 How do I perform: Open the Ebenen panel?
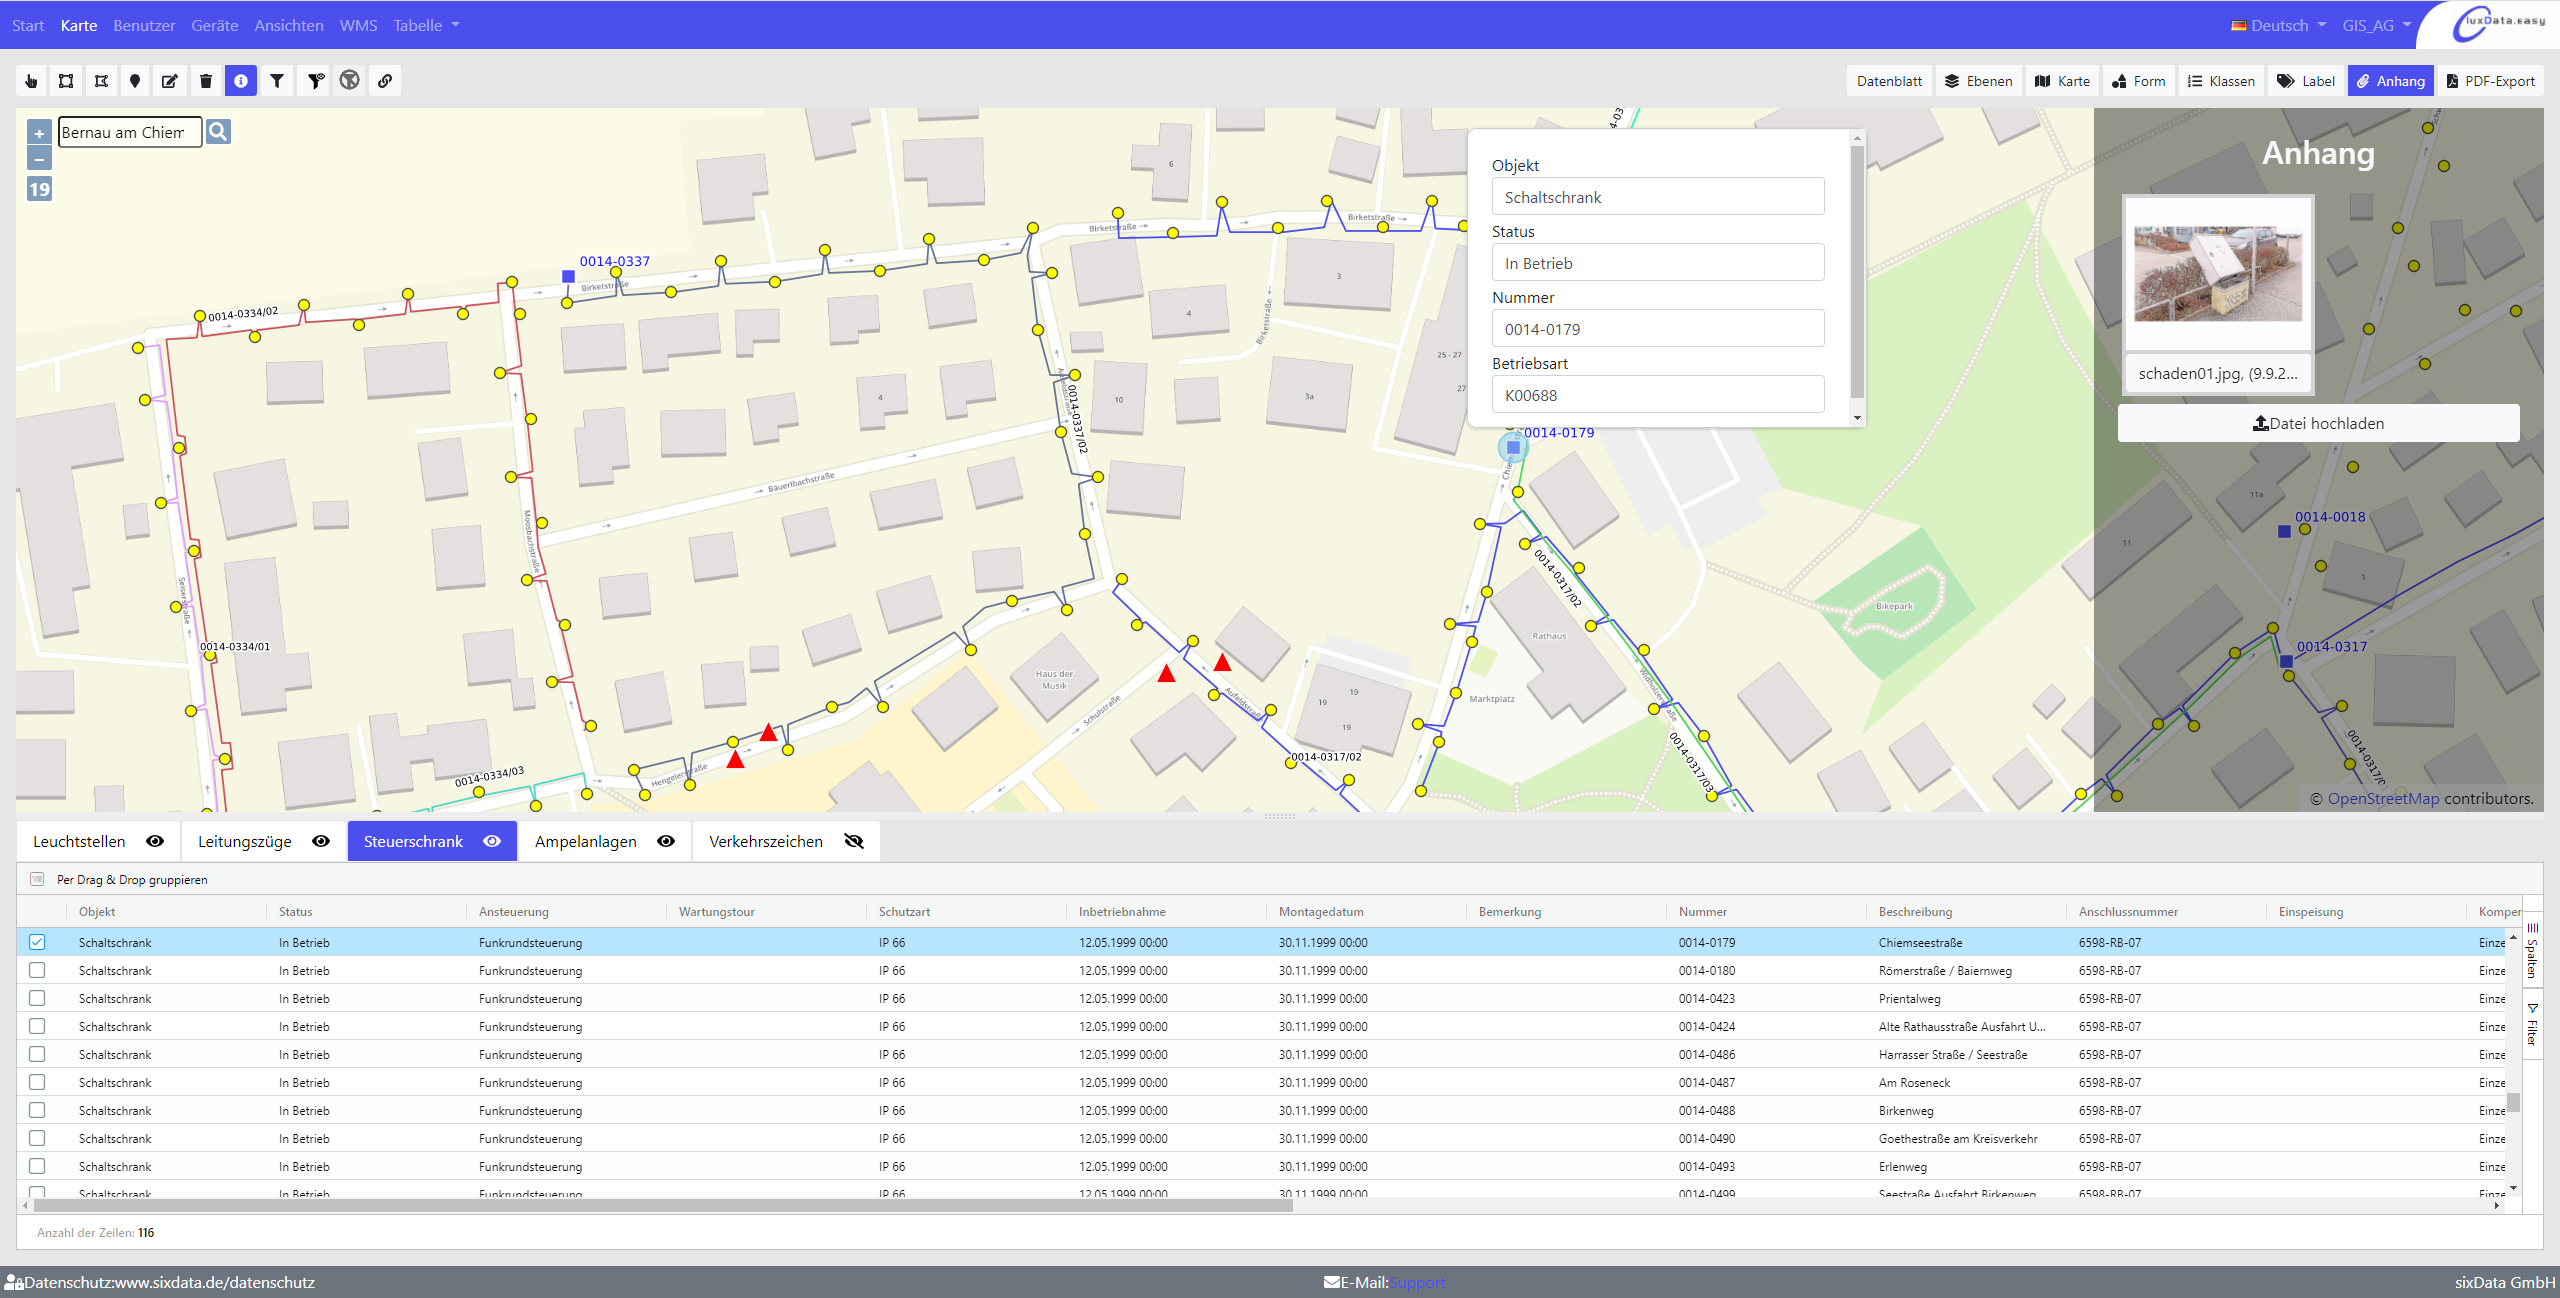pyautogui.click(x=1978, y=81)
